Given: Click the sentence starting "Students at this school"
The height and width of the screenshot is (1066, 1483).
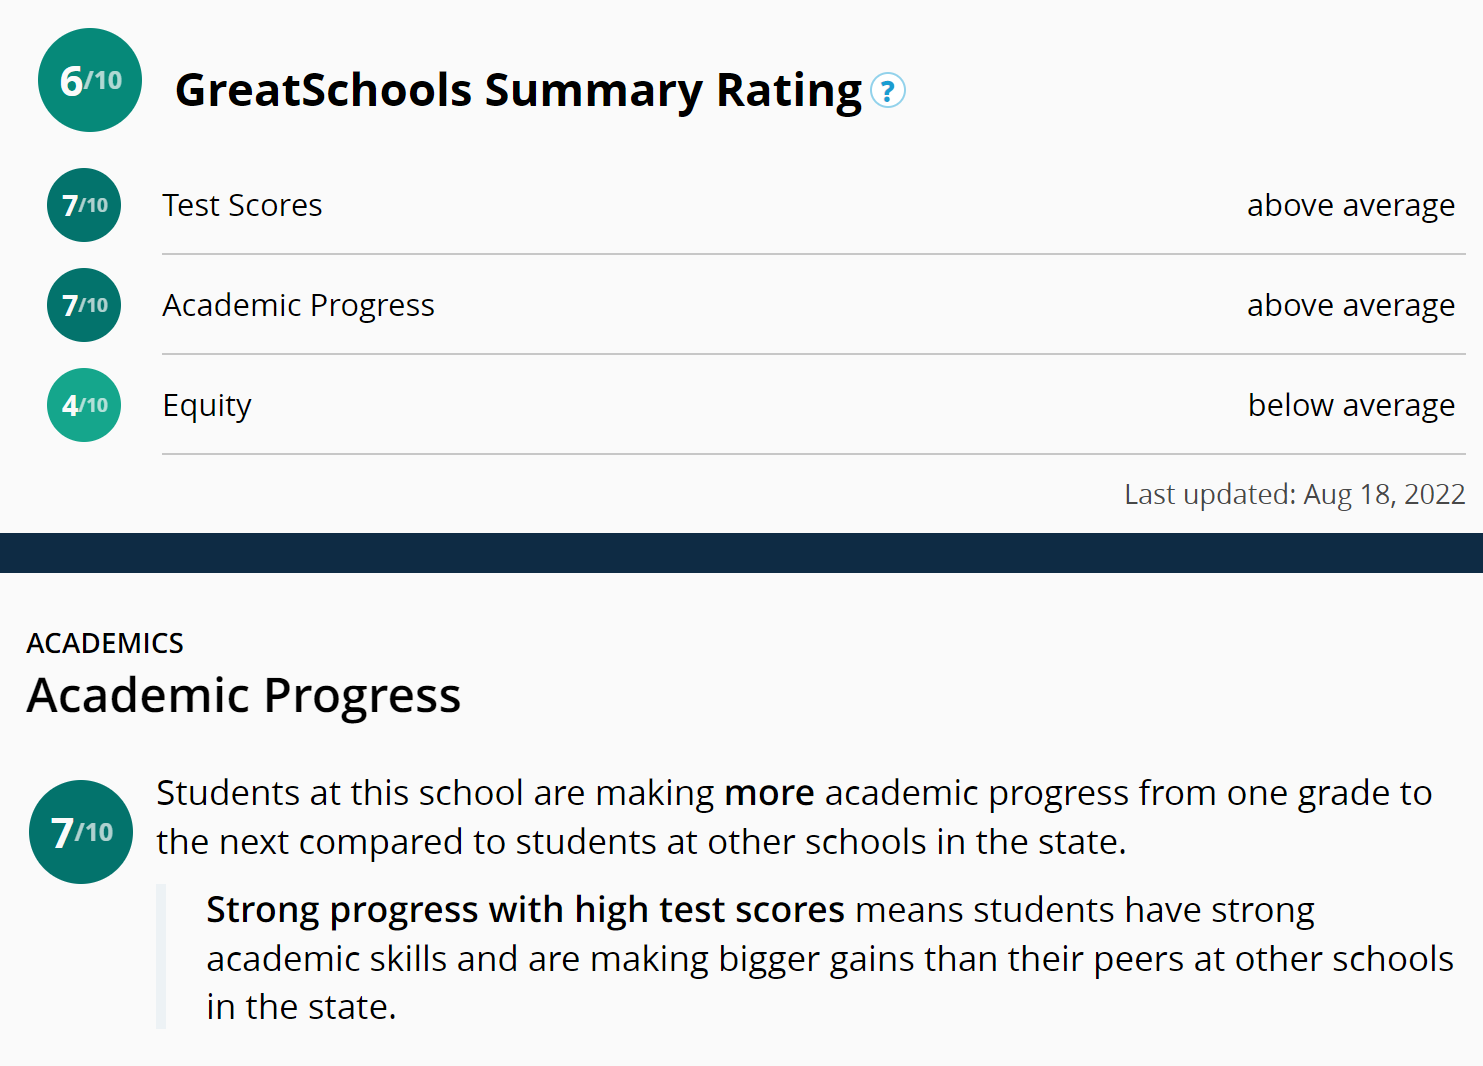Looking at the screenshot, I should pyautogui.click(x=435, y=793).
